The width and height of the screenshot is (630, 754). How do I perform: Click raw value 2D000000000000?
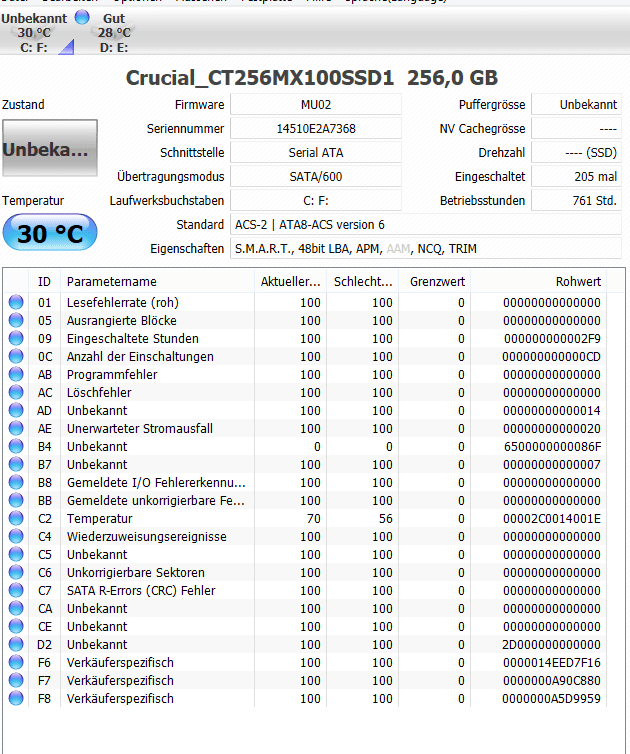coord(551,644)
